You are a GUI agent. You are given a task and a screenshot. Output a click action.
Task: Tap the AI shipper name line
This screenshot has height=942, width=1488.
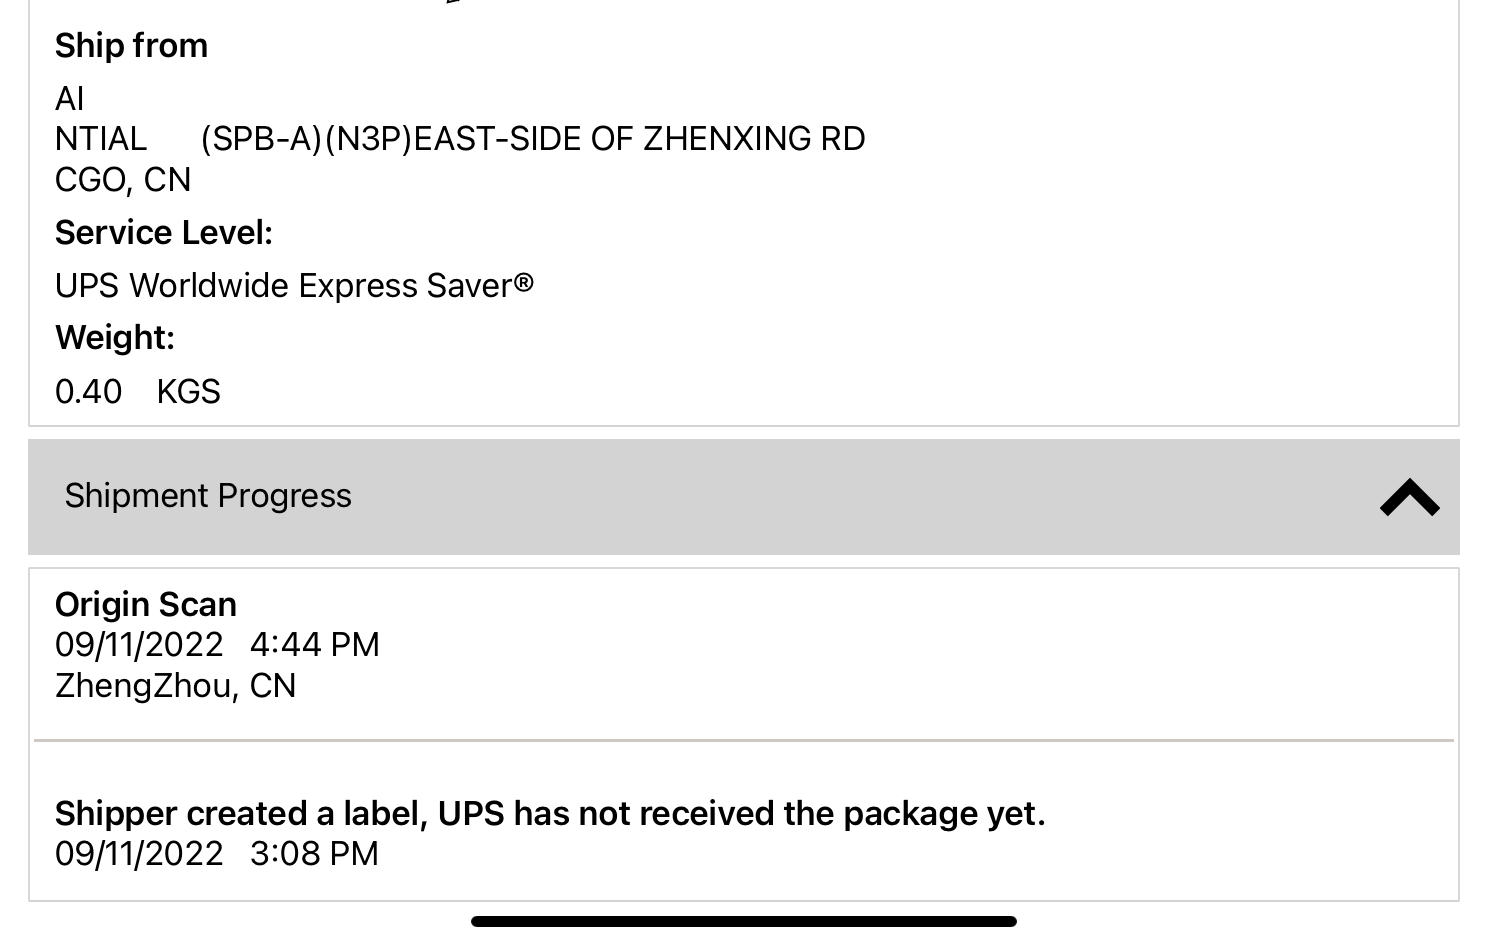tap(70, 99)
